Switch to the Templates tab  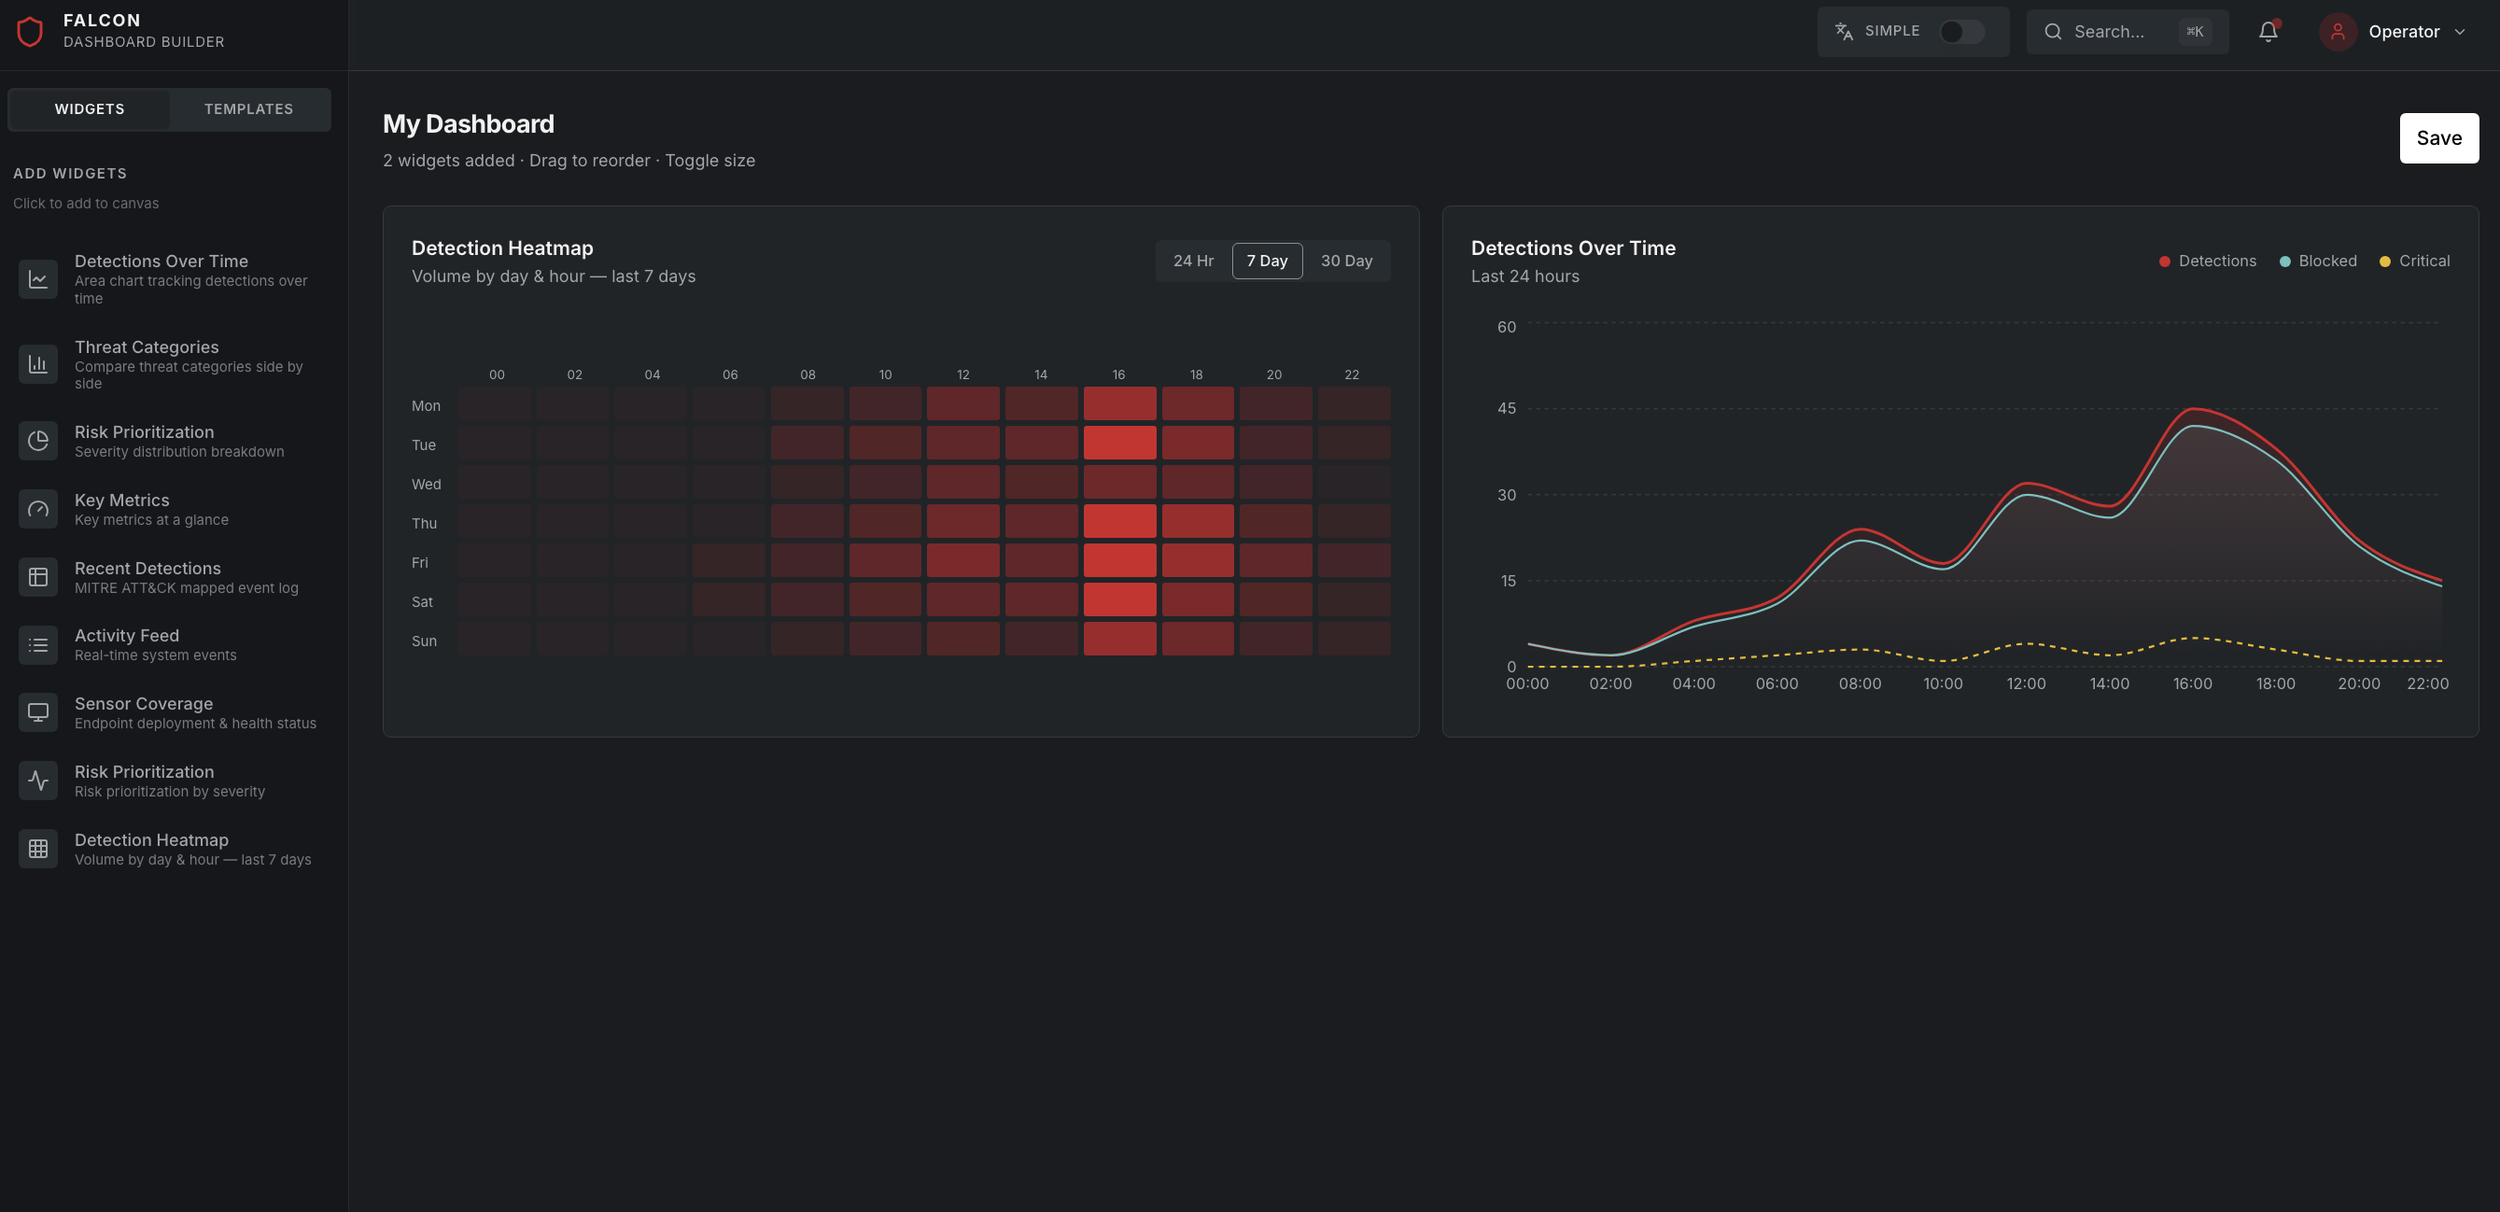(248, 109)
